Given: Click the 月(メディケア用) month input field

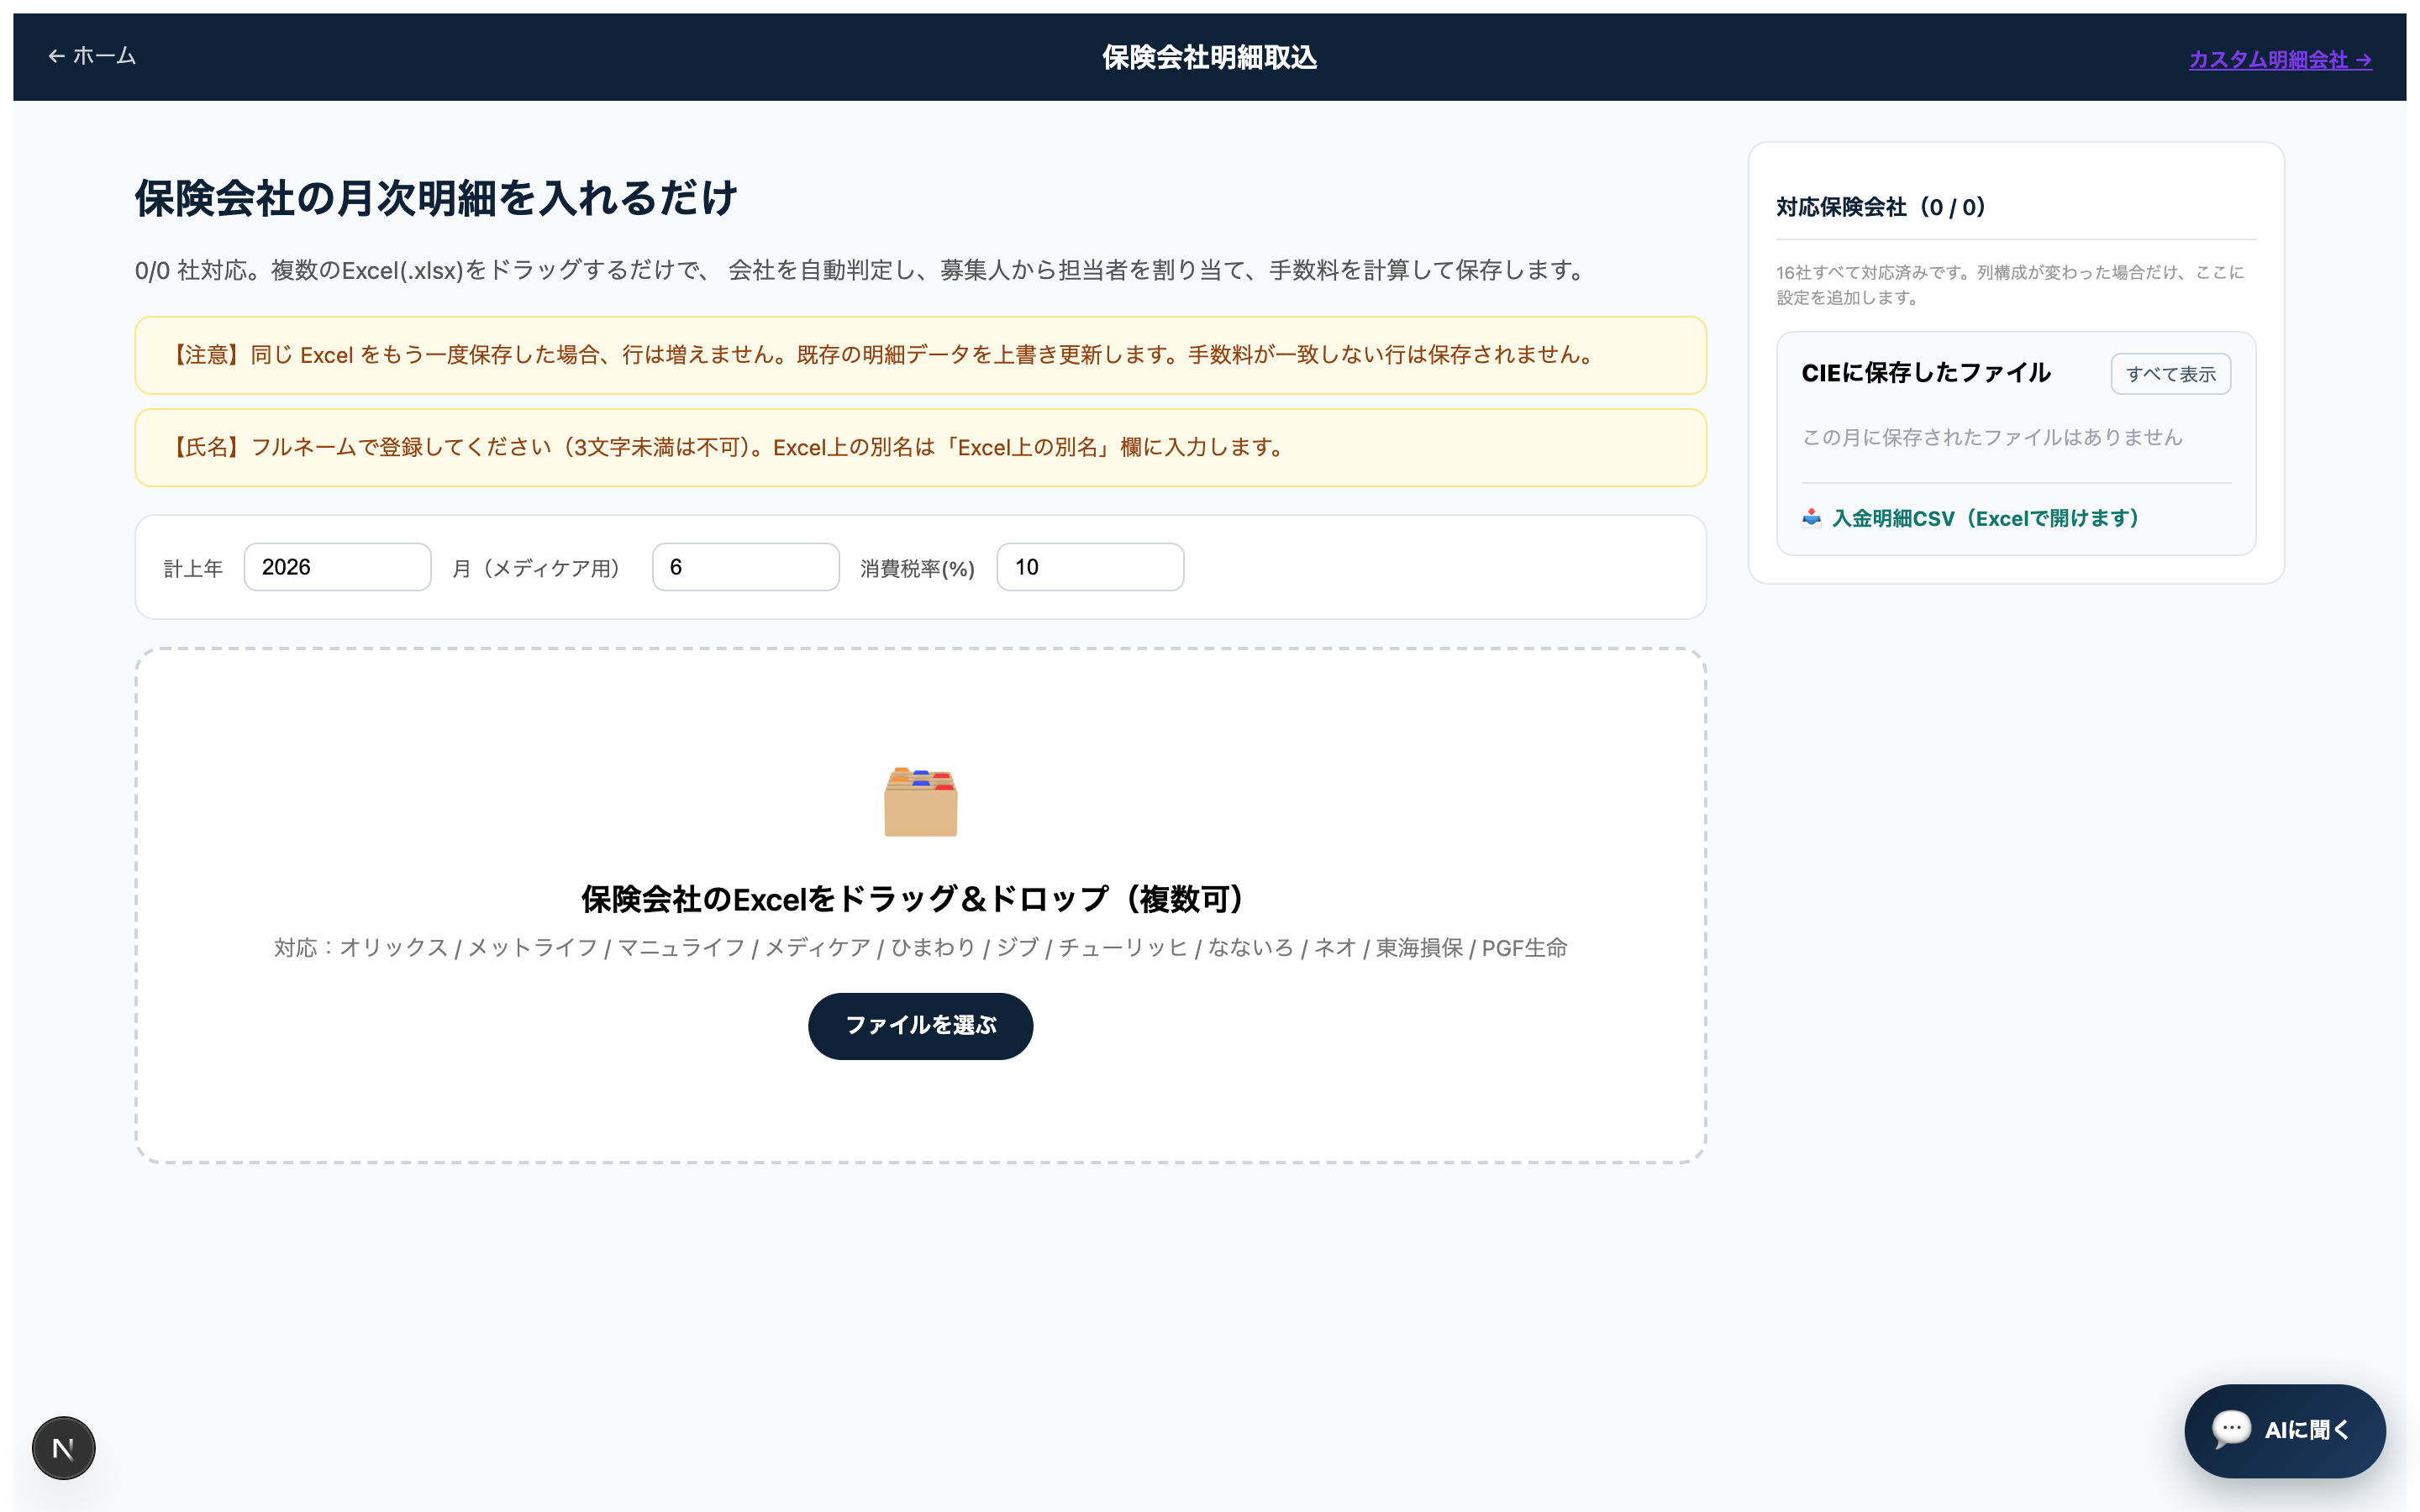Looking at the screenshot, I should (x=745, y=567).
